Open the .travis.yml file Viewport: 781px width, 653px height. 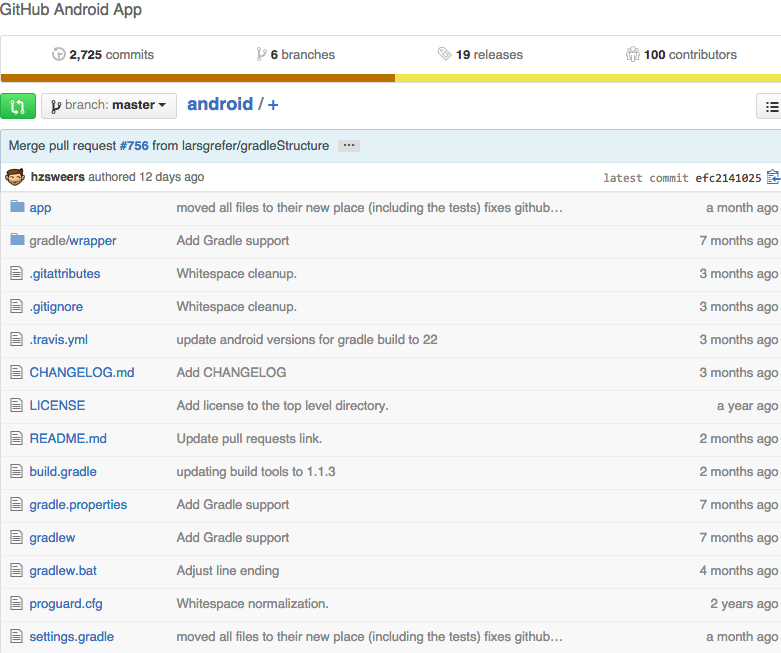pyautogui.click(x=59, y=340)
